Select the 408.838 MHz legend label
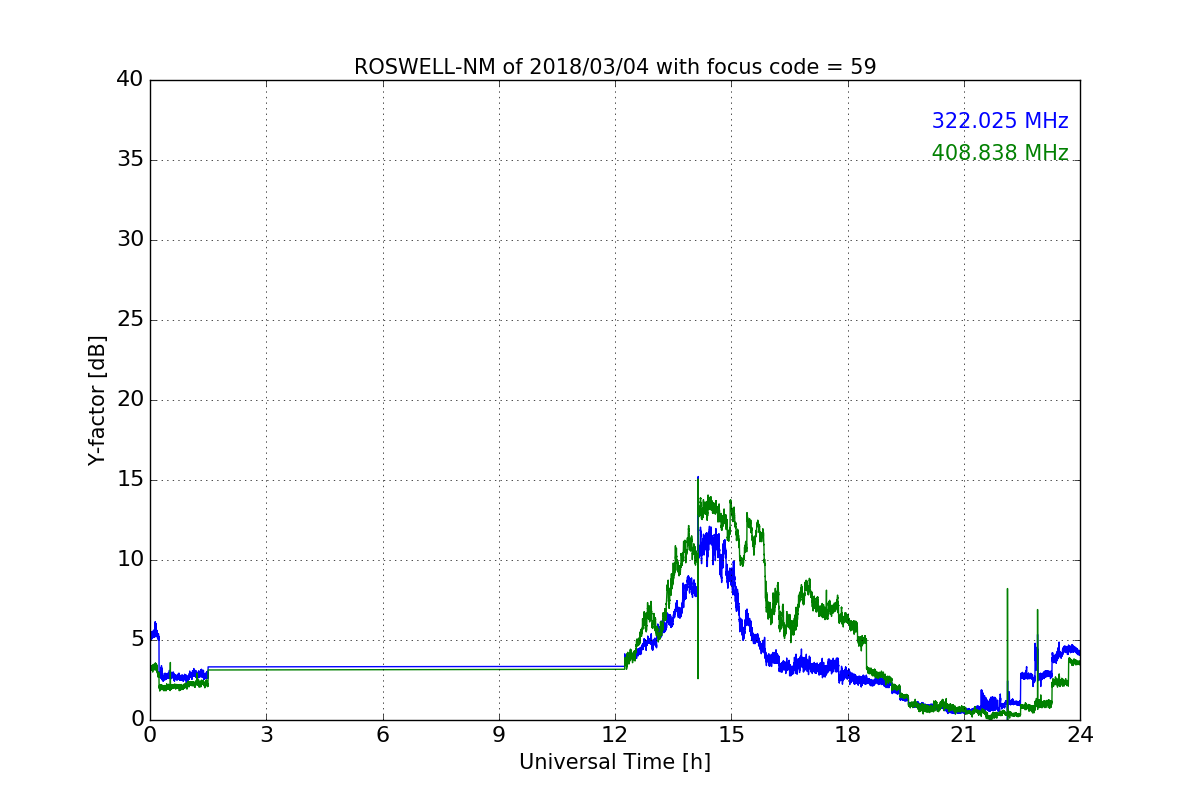 coord(1000,153)
